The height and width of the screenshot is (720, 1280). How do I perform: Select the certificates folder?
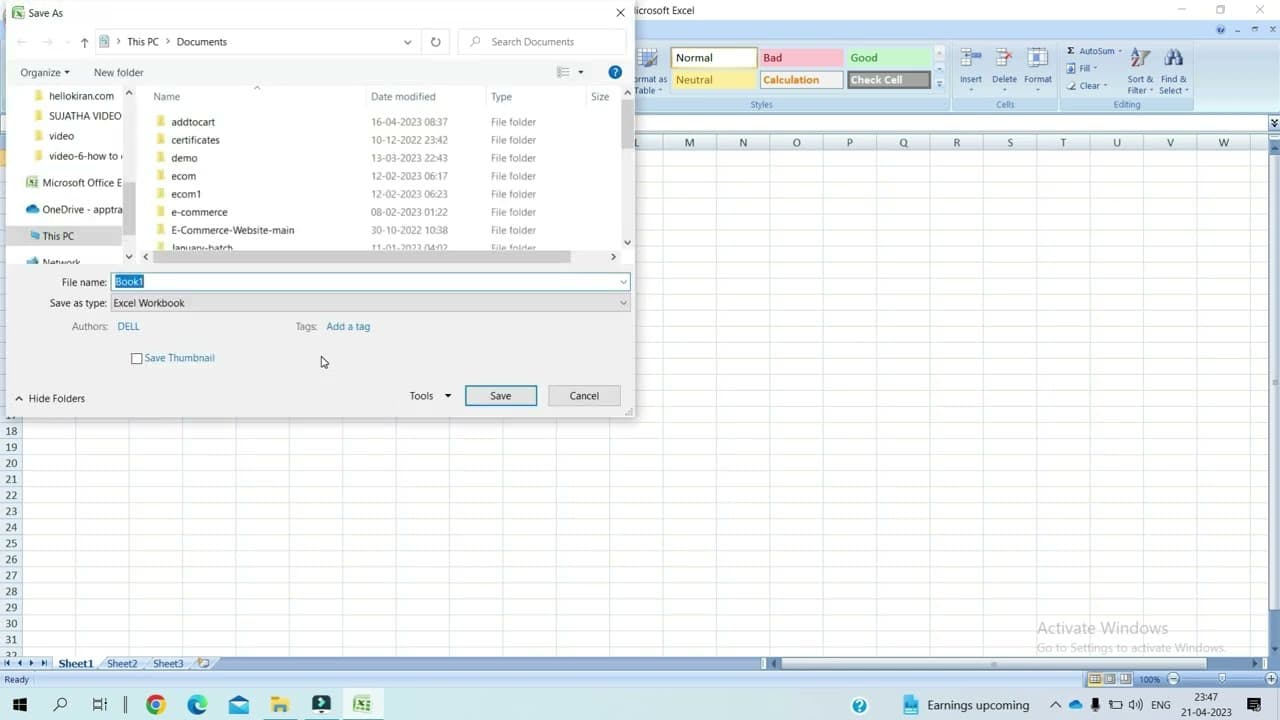[195, 140]
